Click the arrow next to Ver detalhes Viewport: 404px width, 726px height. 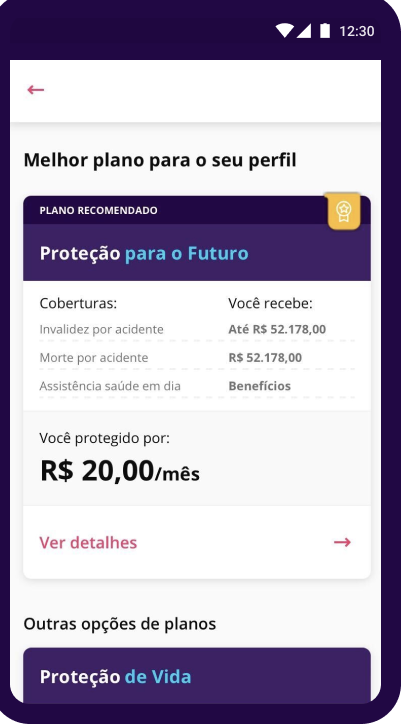(342, 542)
